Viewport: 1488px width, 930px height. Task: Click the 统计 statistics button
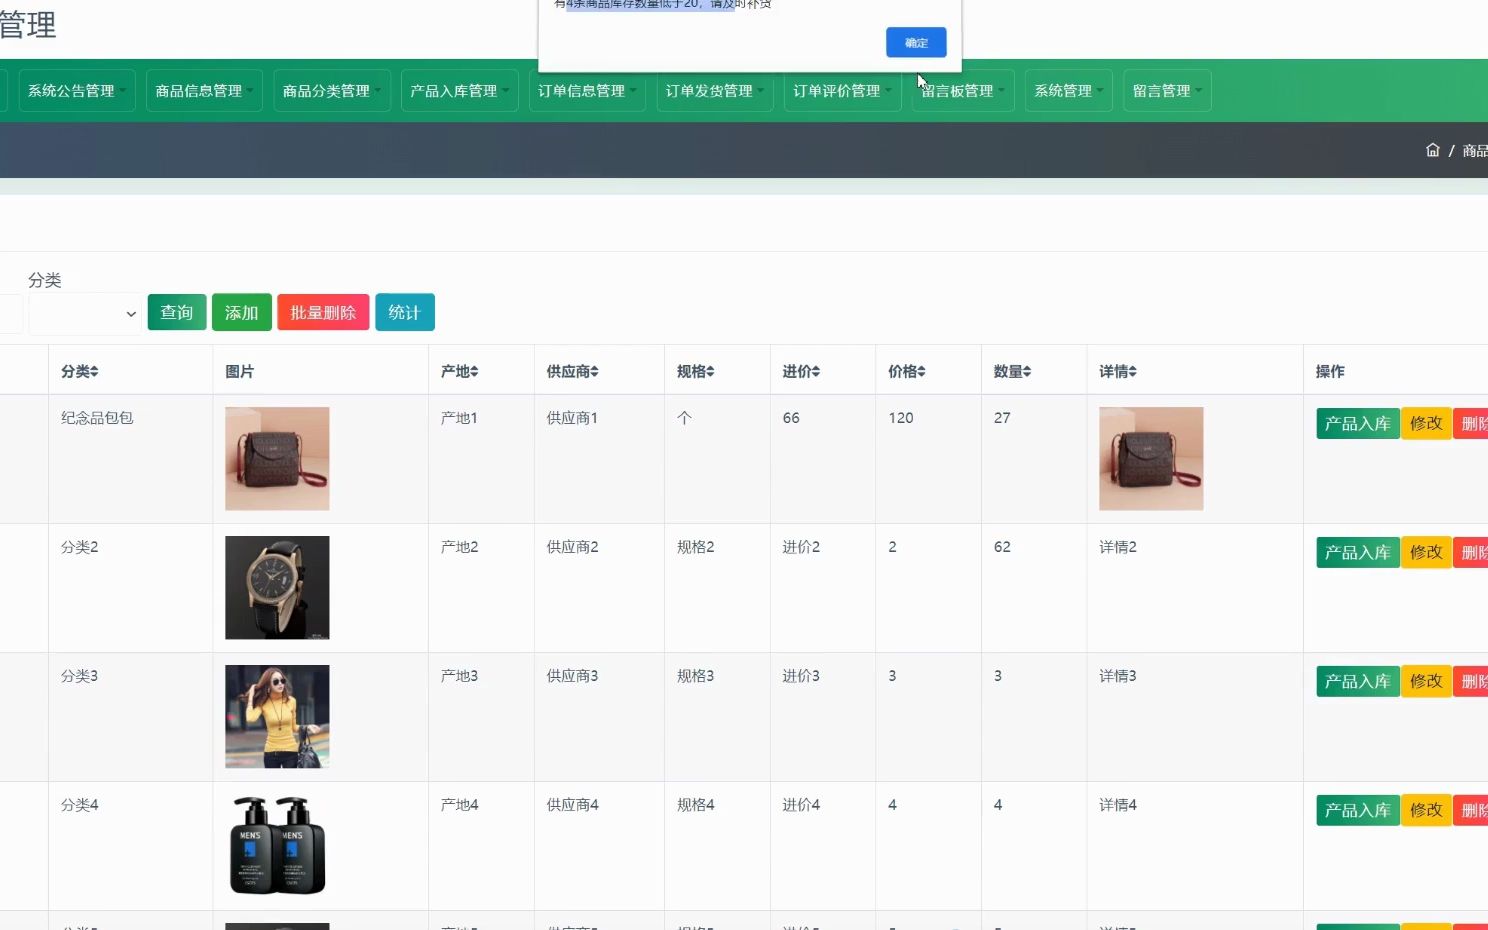click(x=405, y=312)
